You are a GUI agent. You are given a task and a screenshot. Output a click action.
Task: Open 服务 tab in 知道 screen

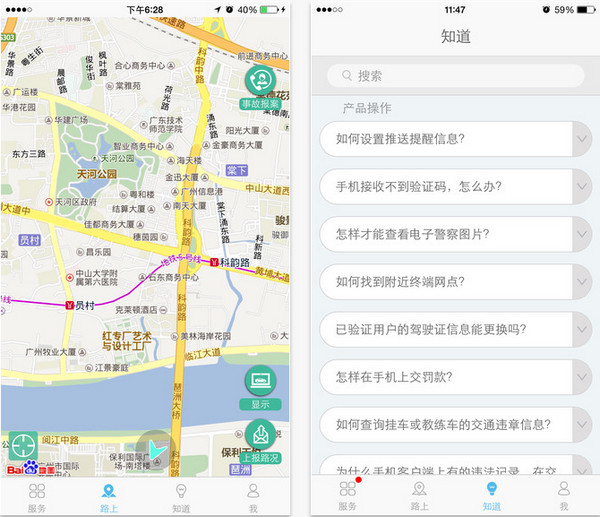(348, 496)
